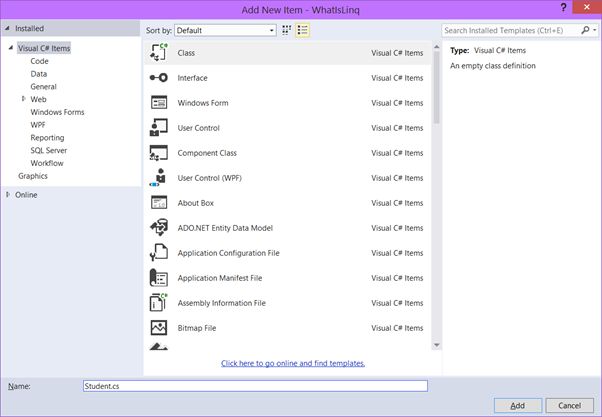Viewport: 602px width, 417px height.
Task: Expand the Web tree node
Action: (23, 99)
